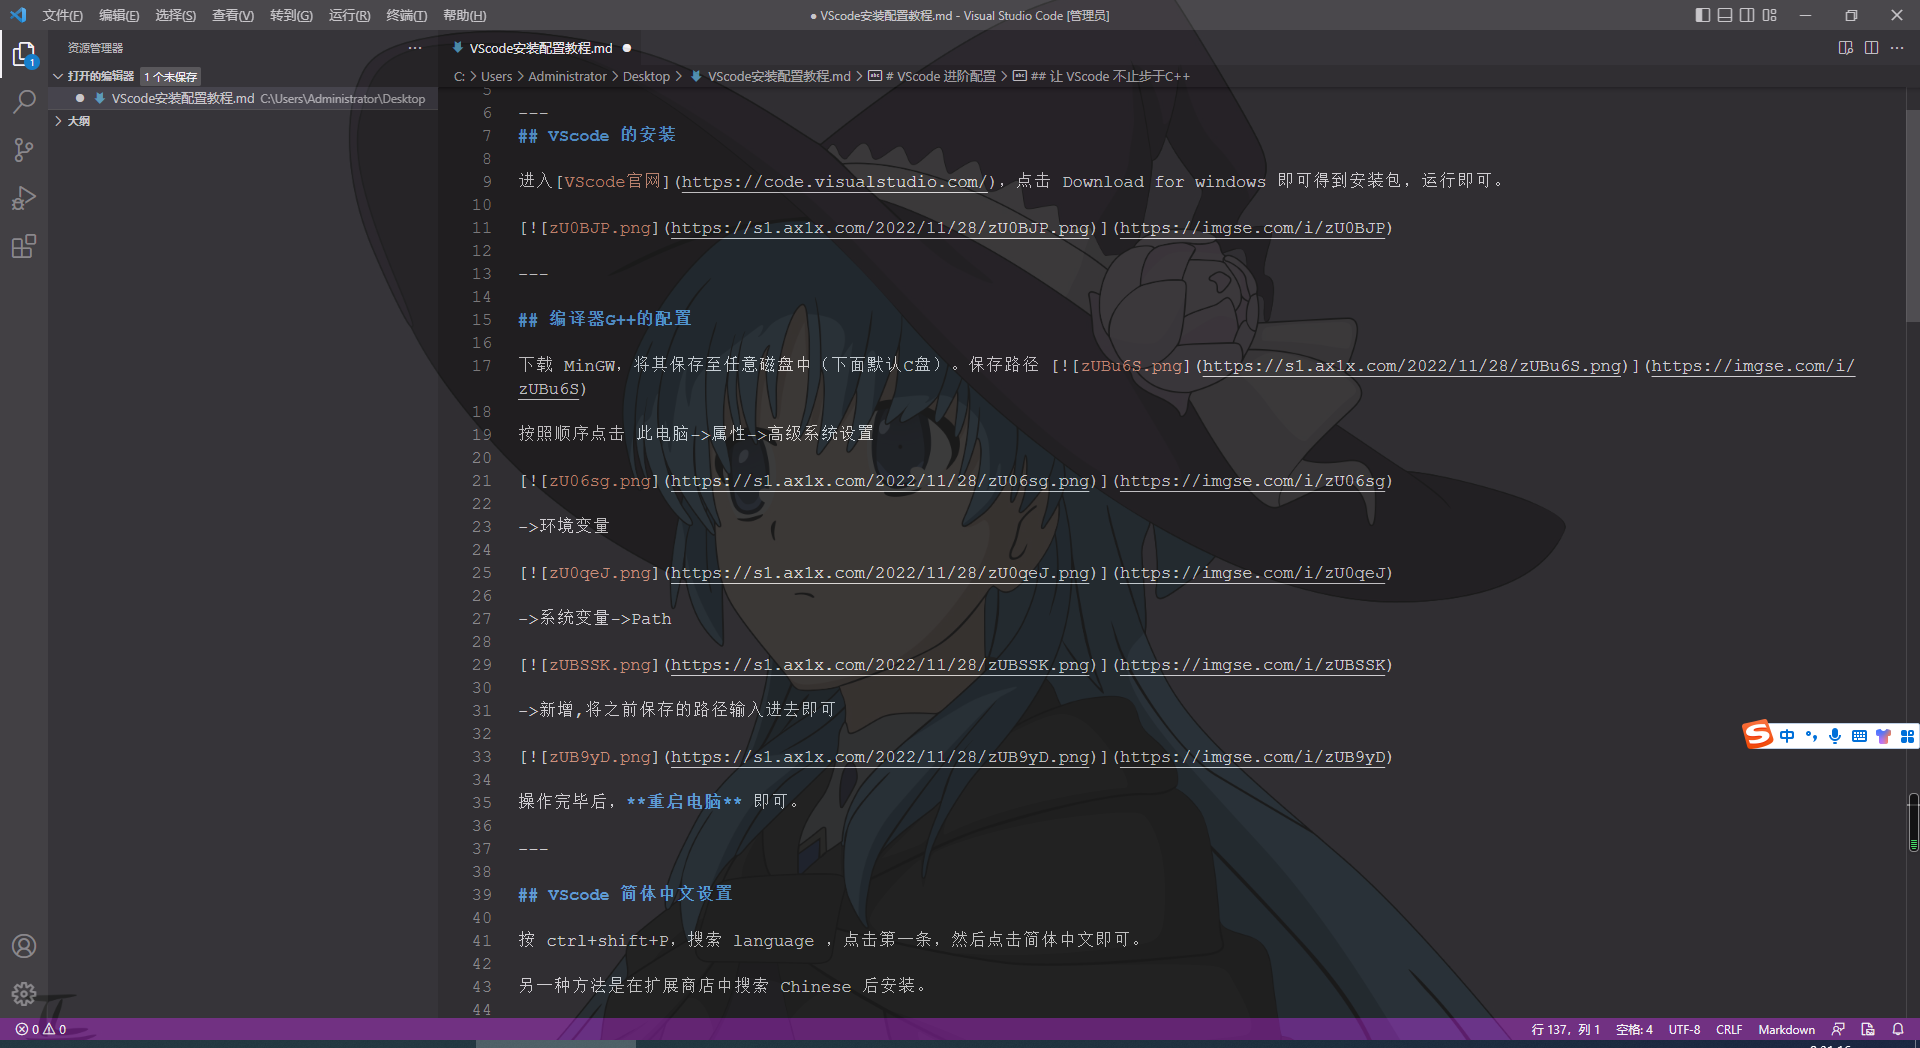The height and width of the screenshot is (1048, 1920).
Task: Open the Source Control view
Action: (24, 150)
